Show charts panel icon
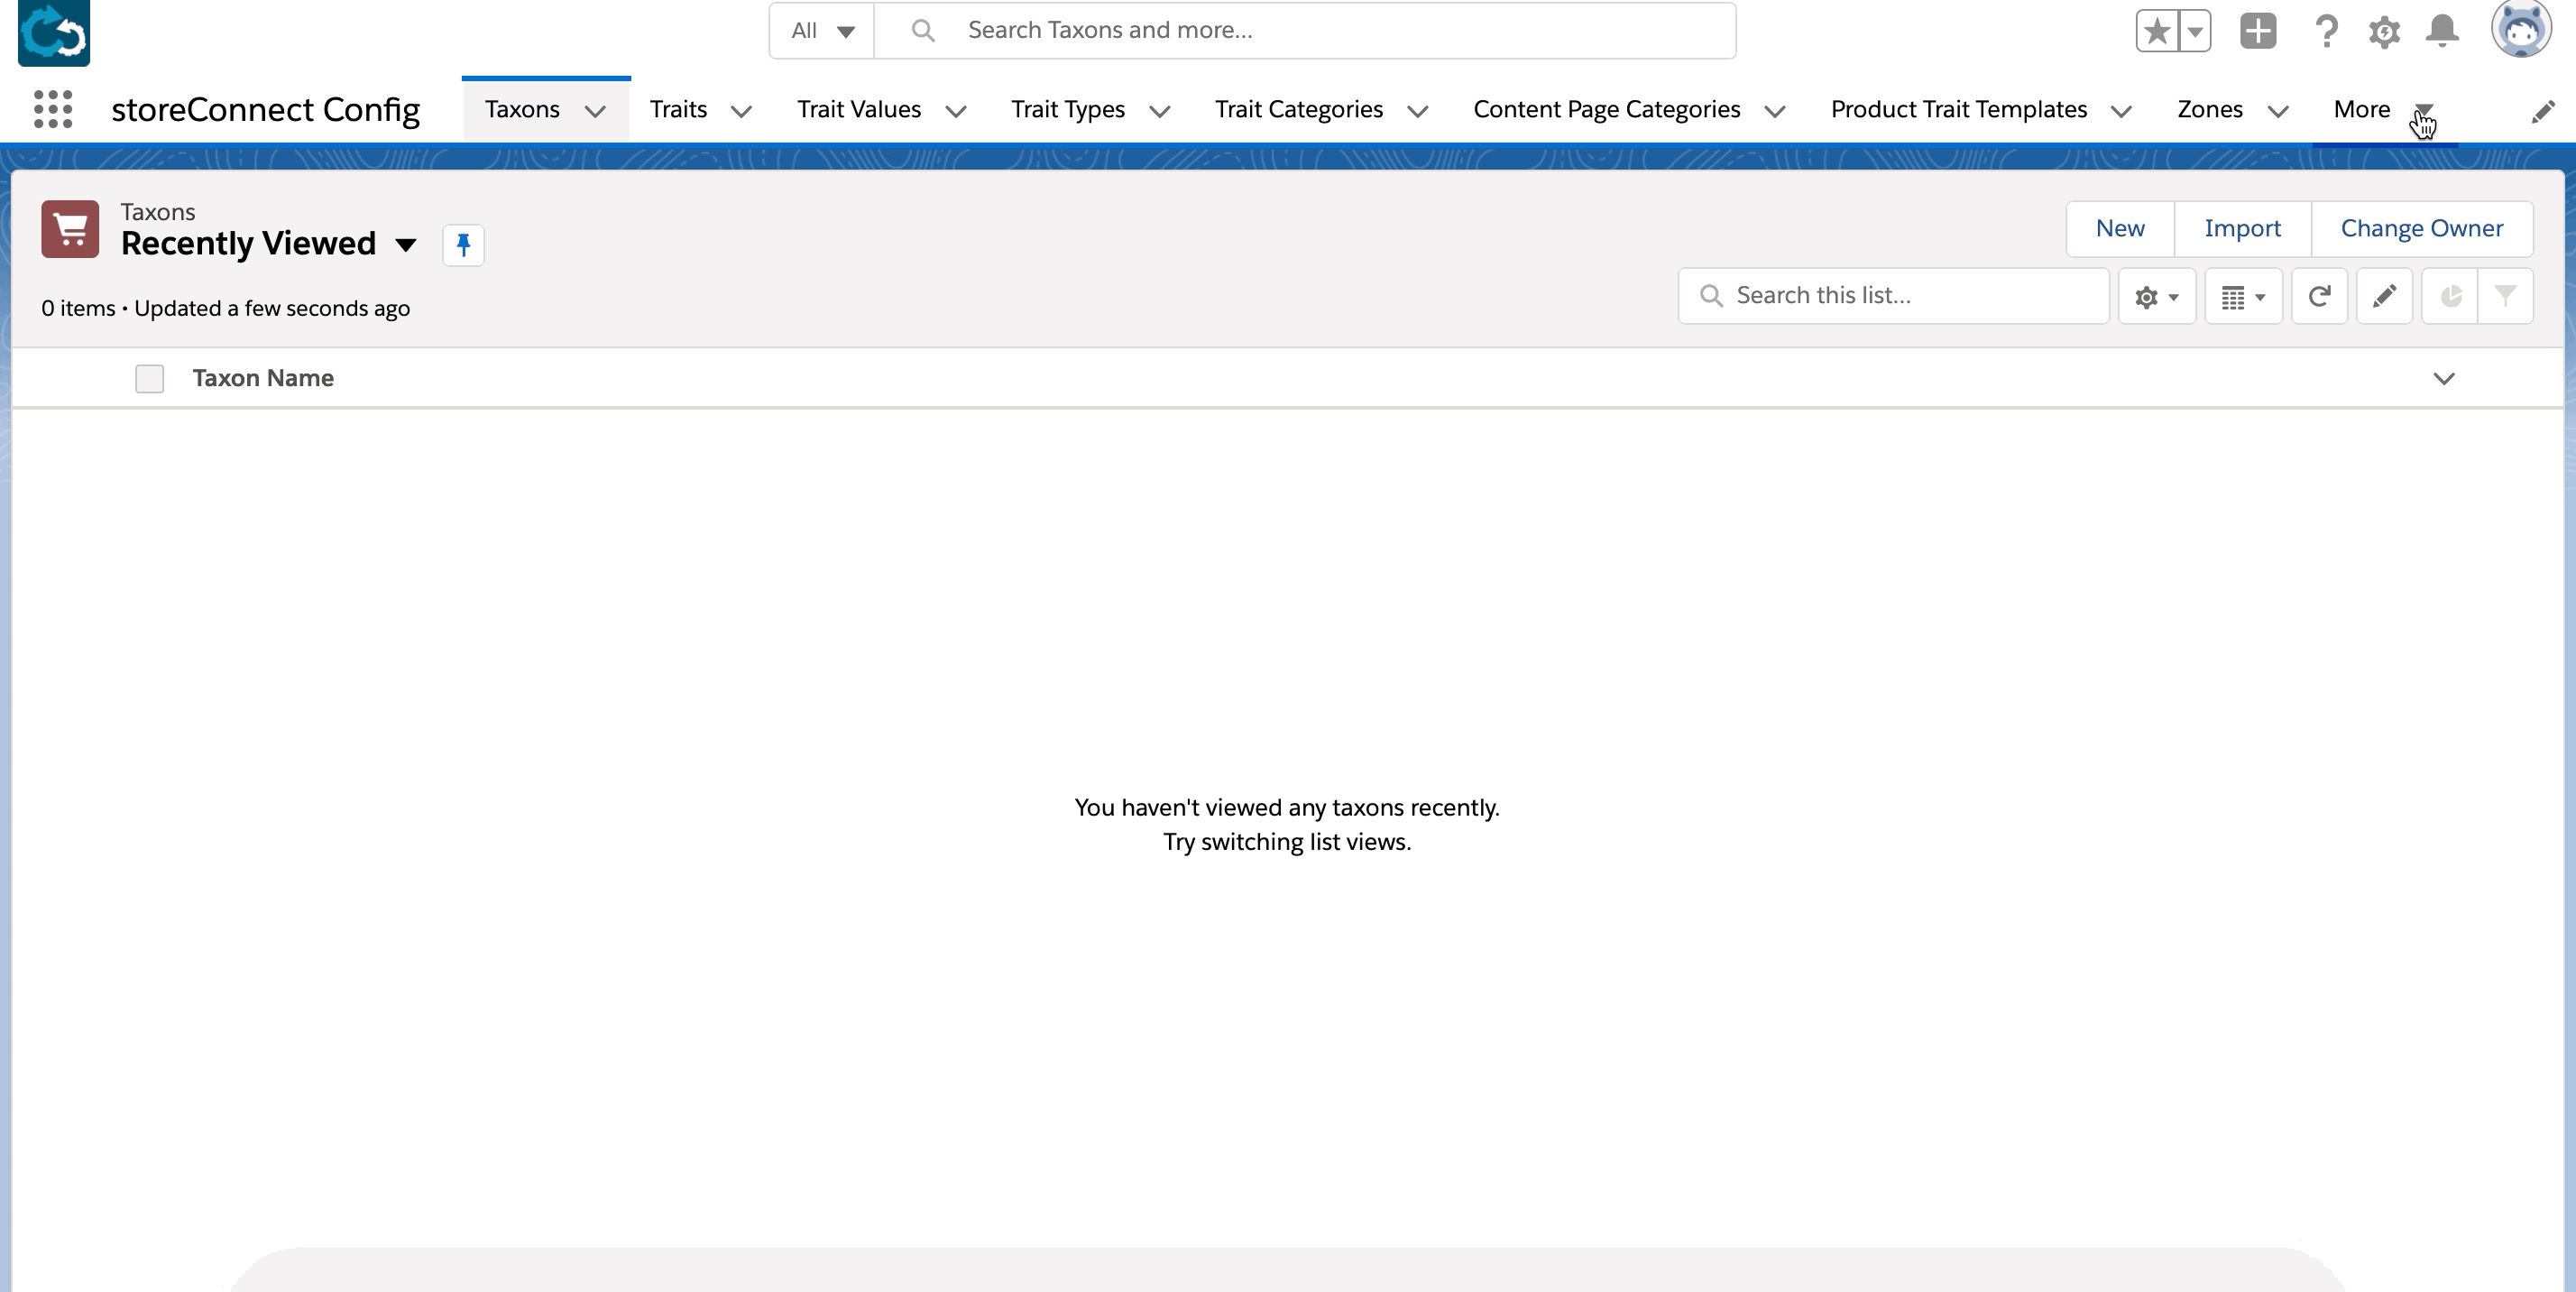2576x1292 pixels. click(2450, 296)
